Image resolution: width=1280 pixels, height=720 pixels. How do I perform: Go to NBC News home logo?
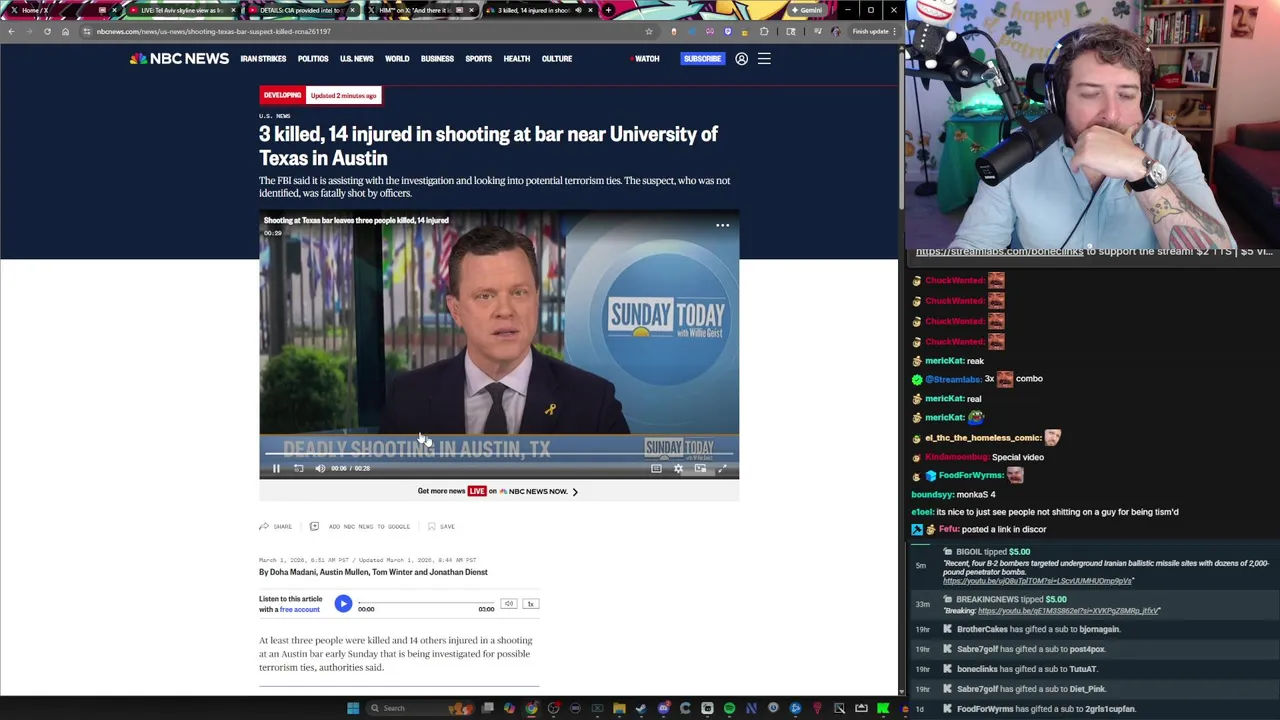point(179,59)
